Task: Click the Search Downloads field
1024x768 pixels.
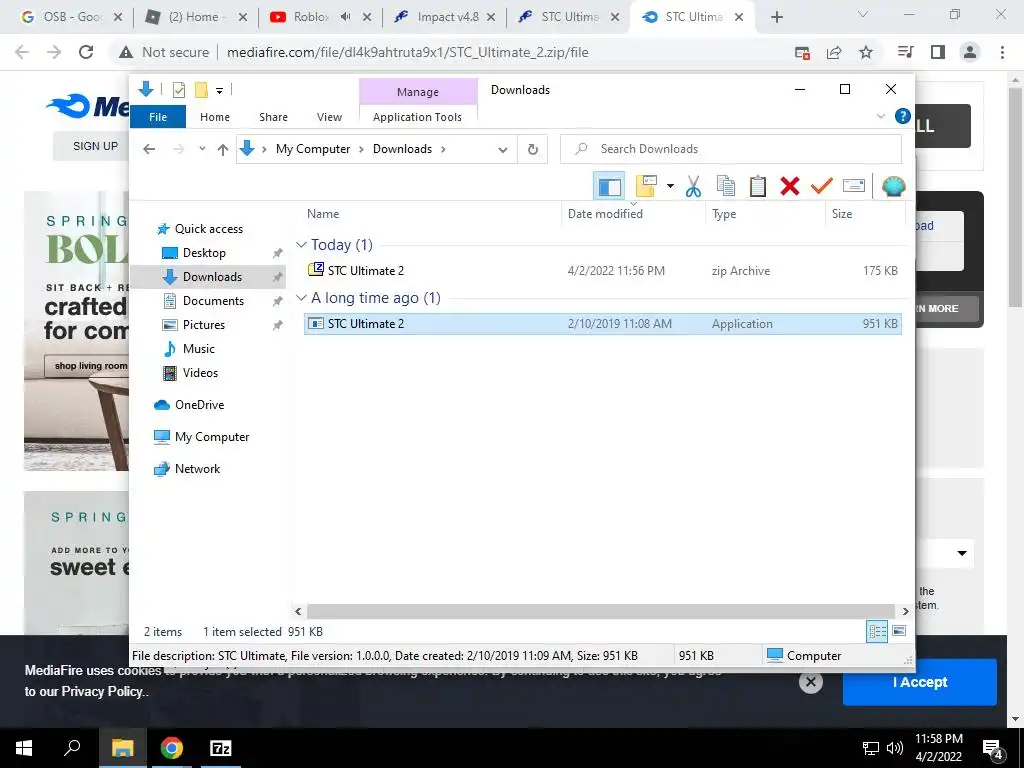Action: (x=731, y=149)
